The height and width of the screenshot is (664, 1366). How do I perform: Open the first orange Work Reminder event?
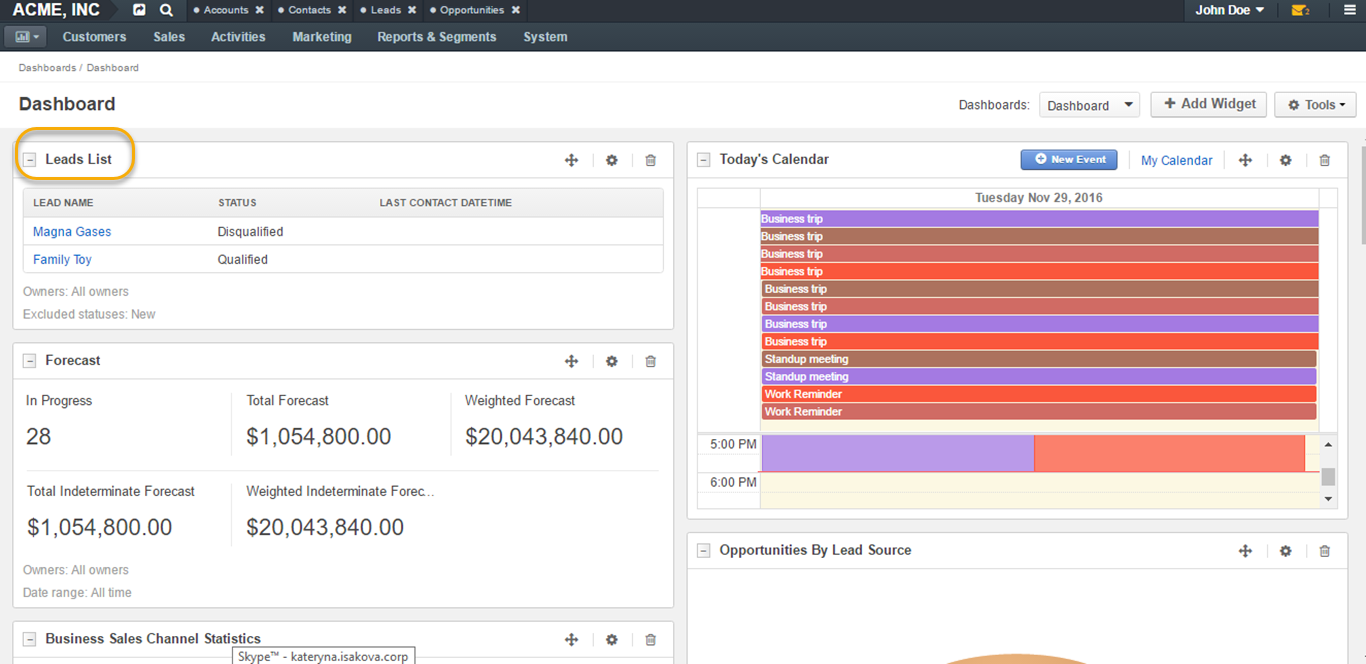[1039, 394]
